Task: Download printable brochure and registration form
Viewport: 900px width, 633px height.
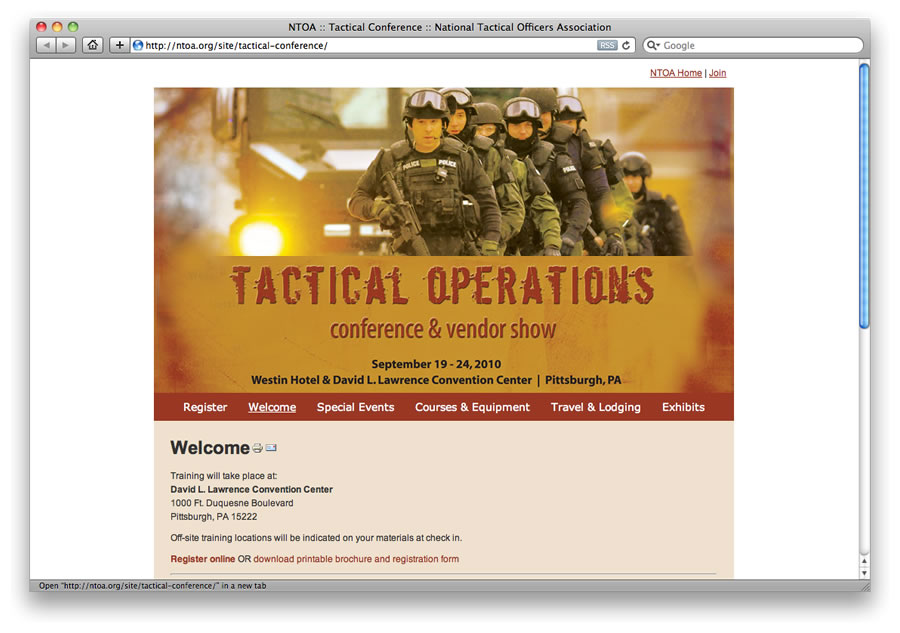Action: (x=356, y=559)
